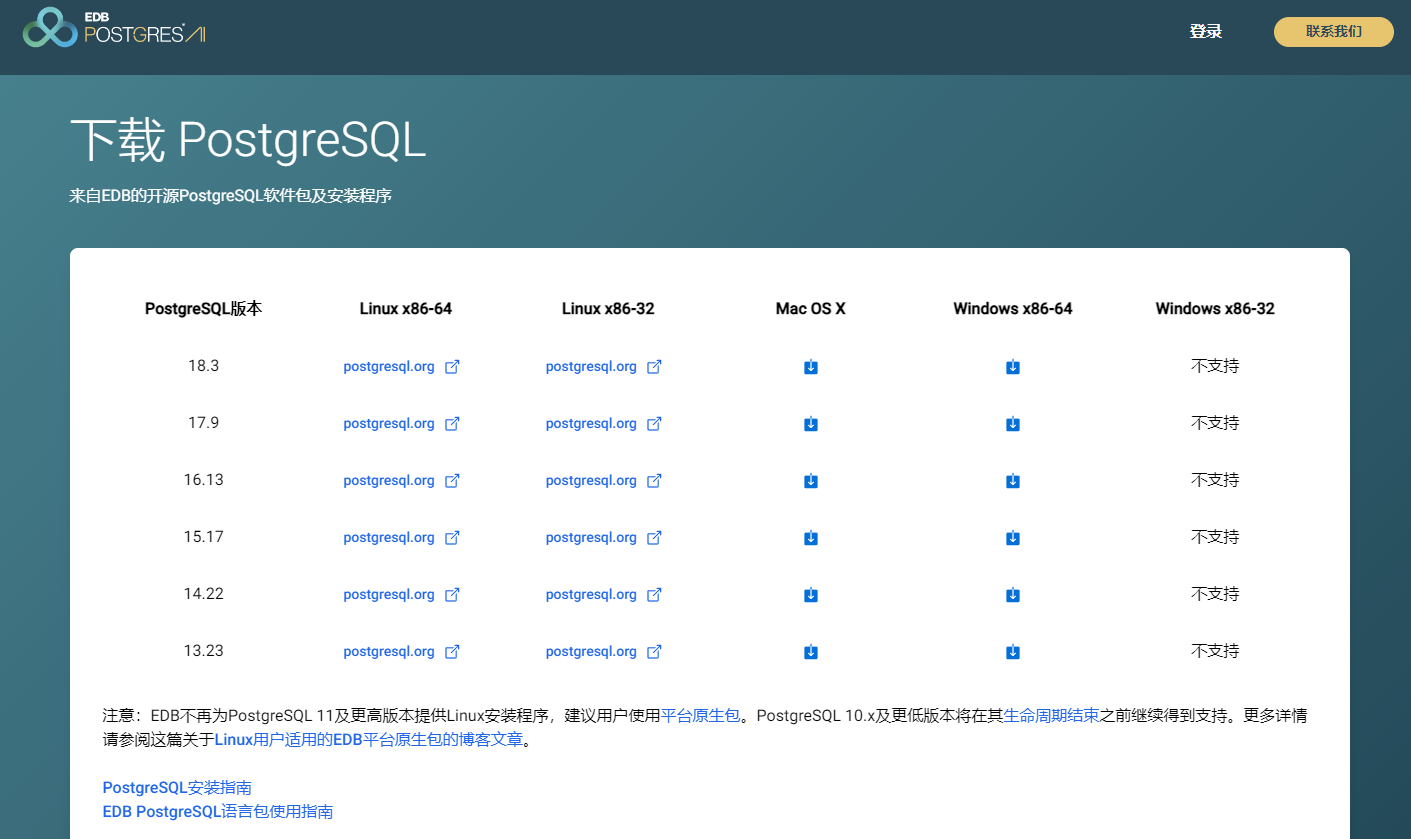
Task: Download Windows x86-64 installer for 18.3
Action: [x=1013, y=367]
